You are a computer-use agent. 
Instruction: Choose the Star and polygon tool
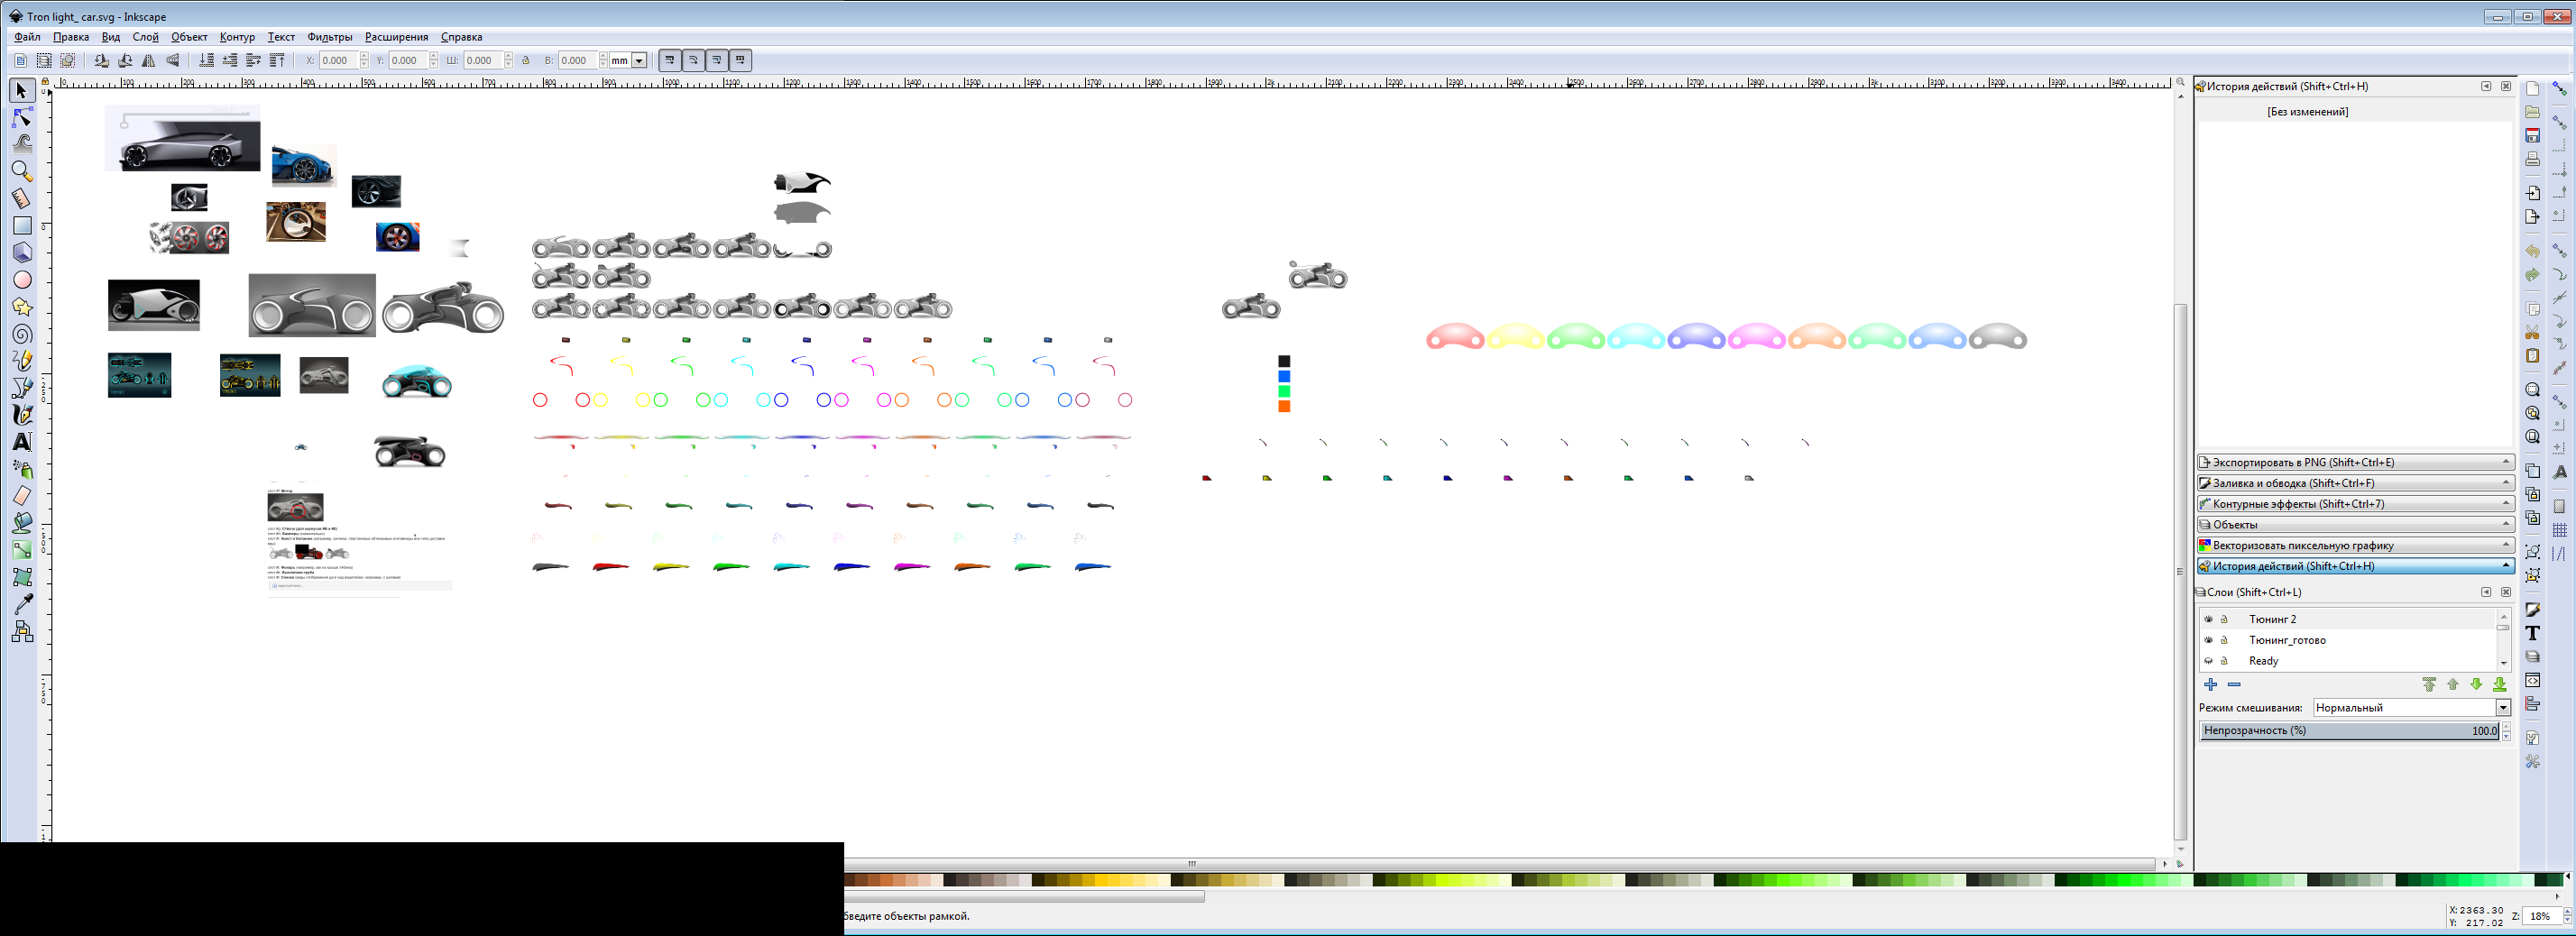click(22, 307)
